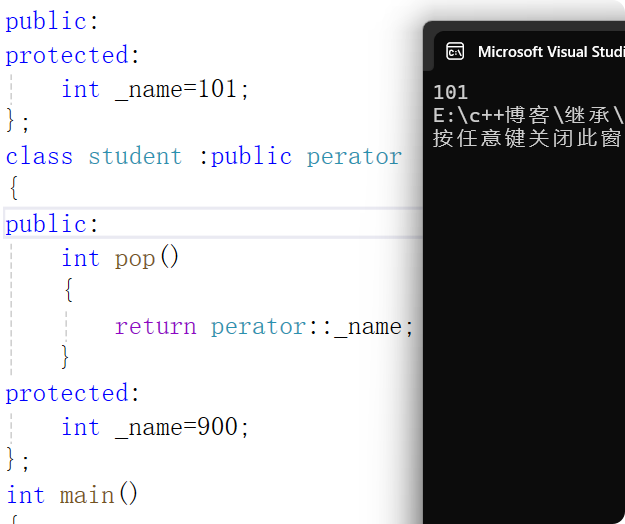This screenshot has width=625, height=524.
Task: Select the Microsoft Visual Studio console tab
Action: tap(529, 51)
